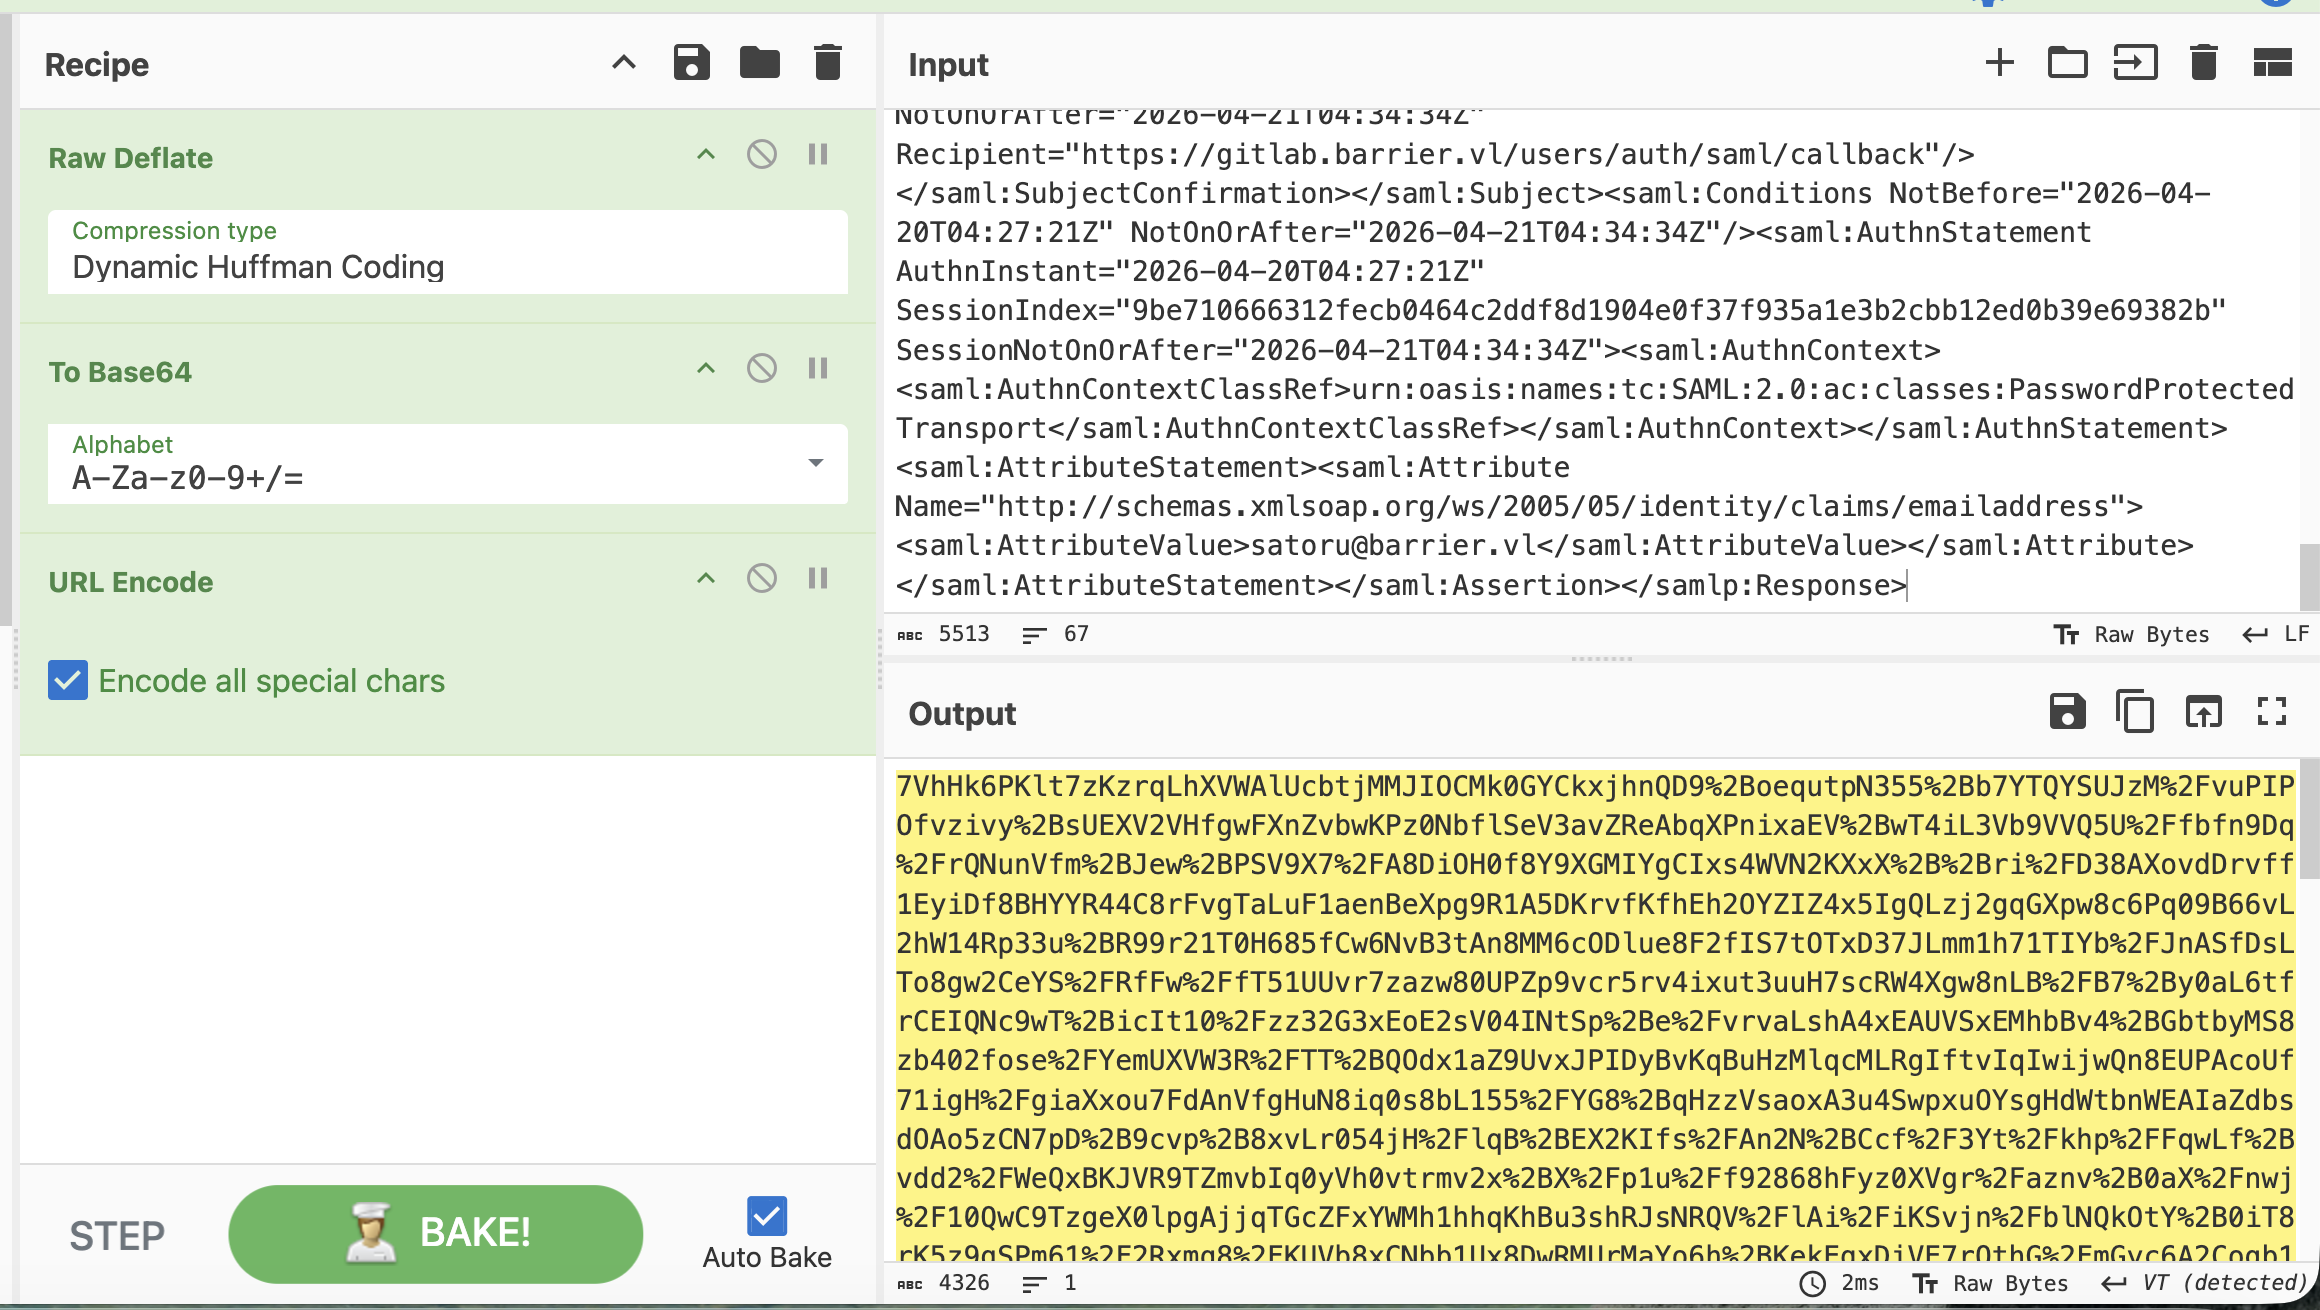Open the Base64 Alphabet dropdown

[x=815, y=463]
